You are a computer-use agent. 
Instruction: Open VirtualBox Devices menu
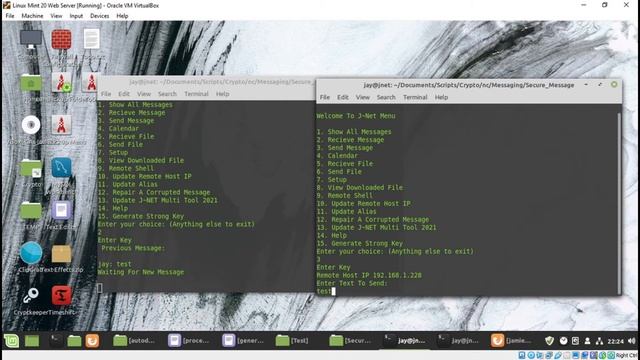[x=100, y=16]
